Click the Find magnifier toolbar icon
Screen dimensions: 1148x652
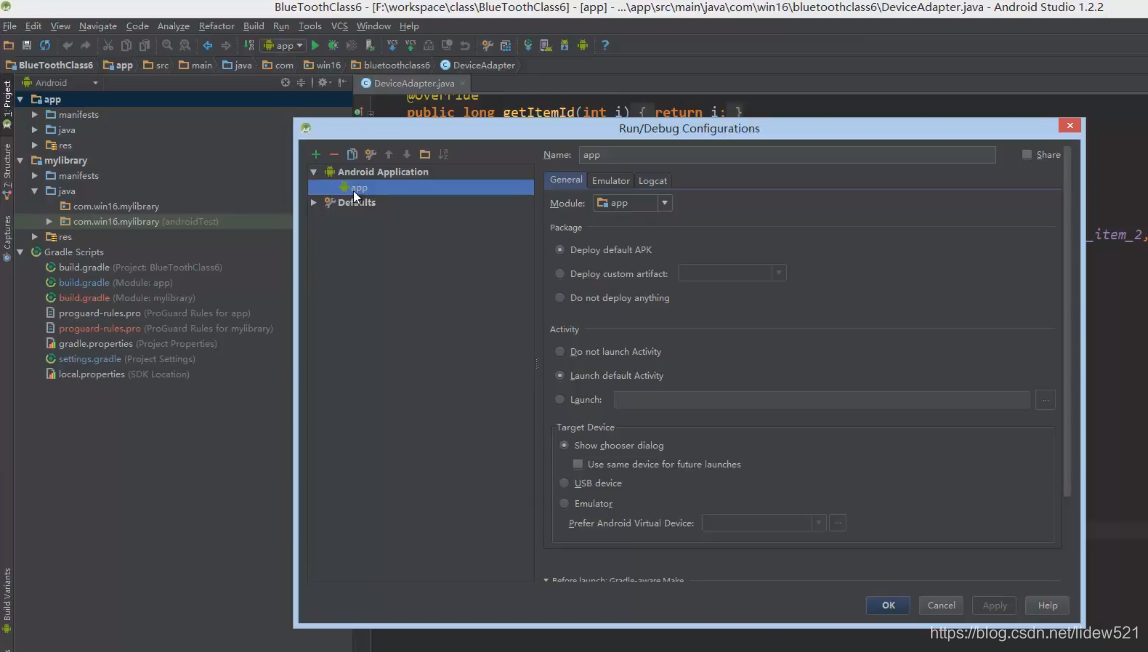click(167, 45)
